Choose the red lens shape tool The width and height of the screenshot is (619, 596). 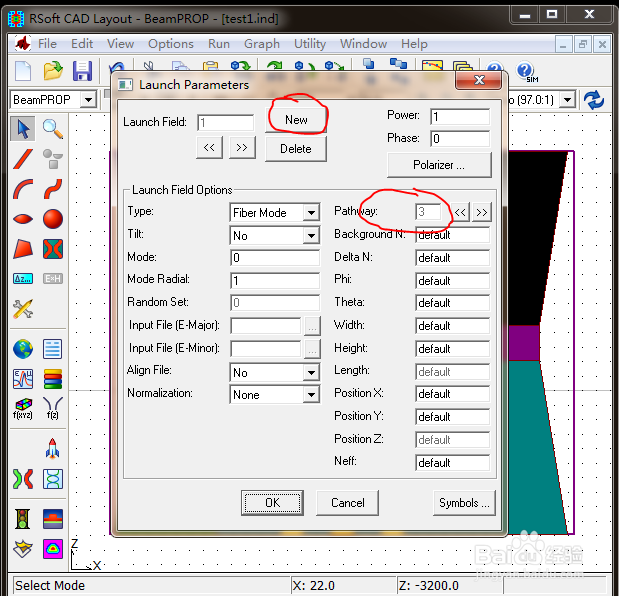(x=23, y=219)
